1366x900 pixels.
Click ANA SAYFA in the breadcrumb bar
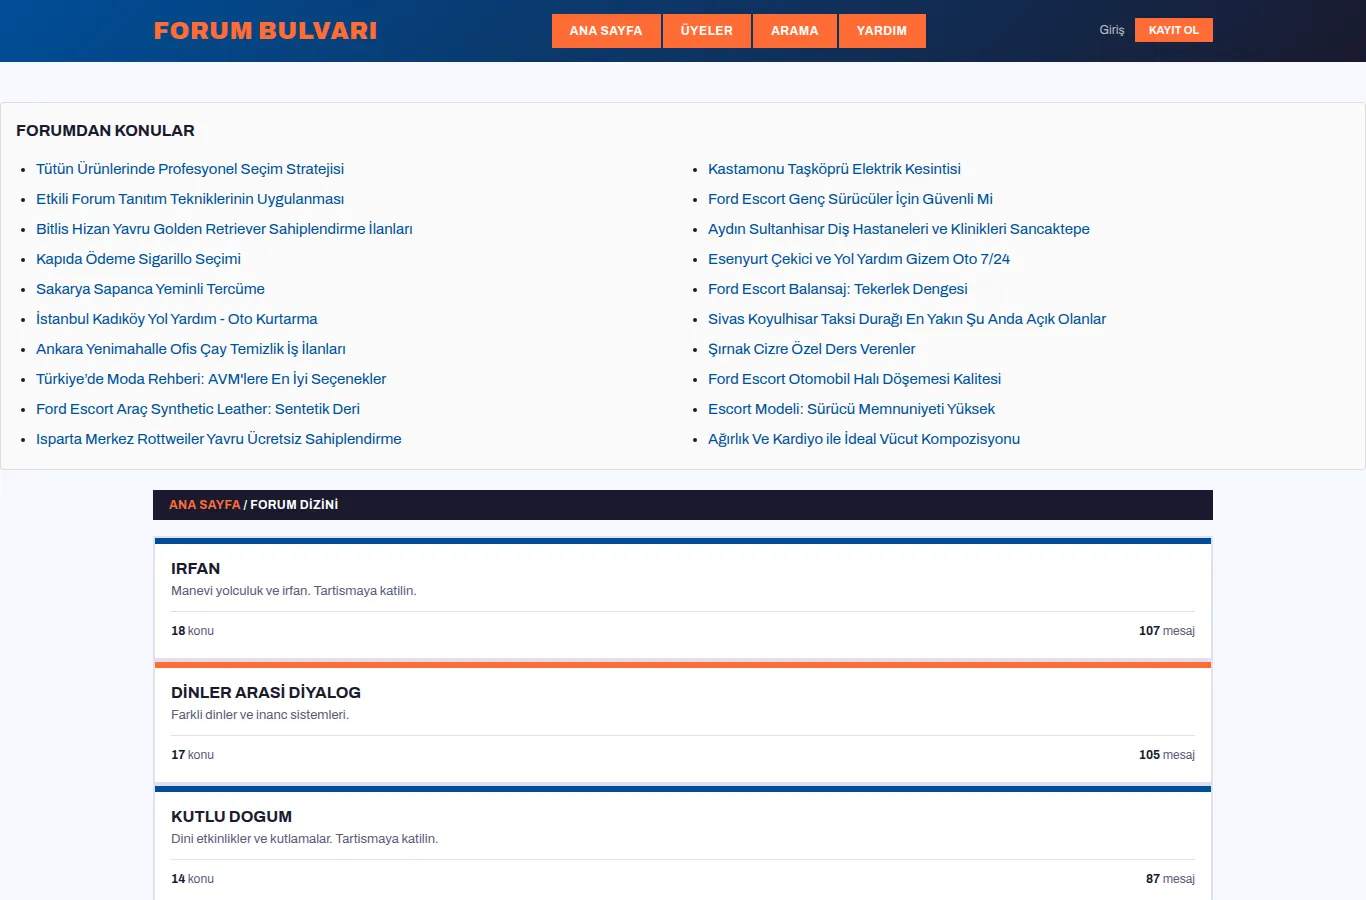205,505
